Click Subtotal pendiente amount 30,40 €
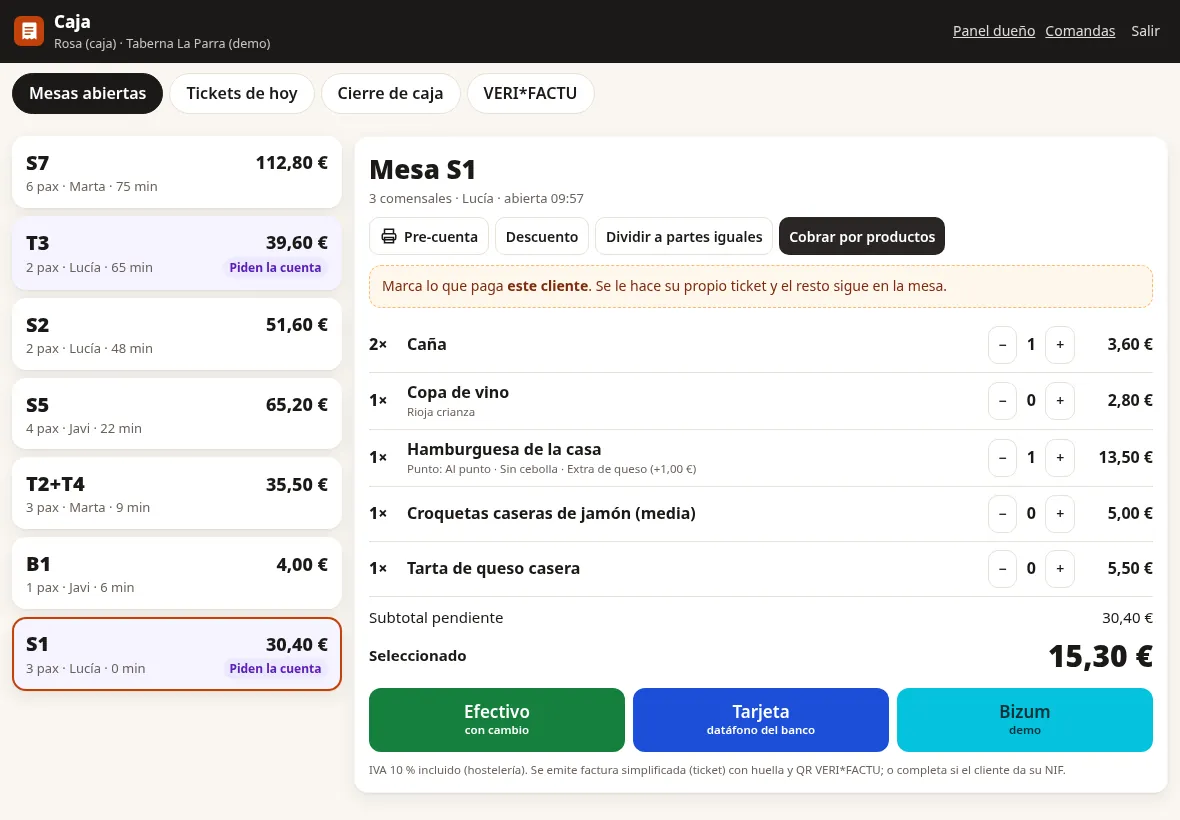 [x=1127, y=618]
